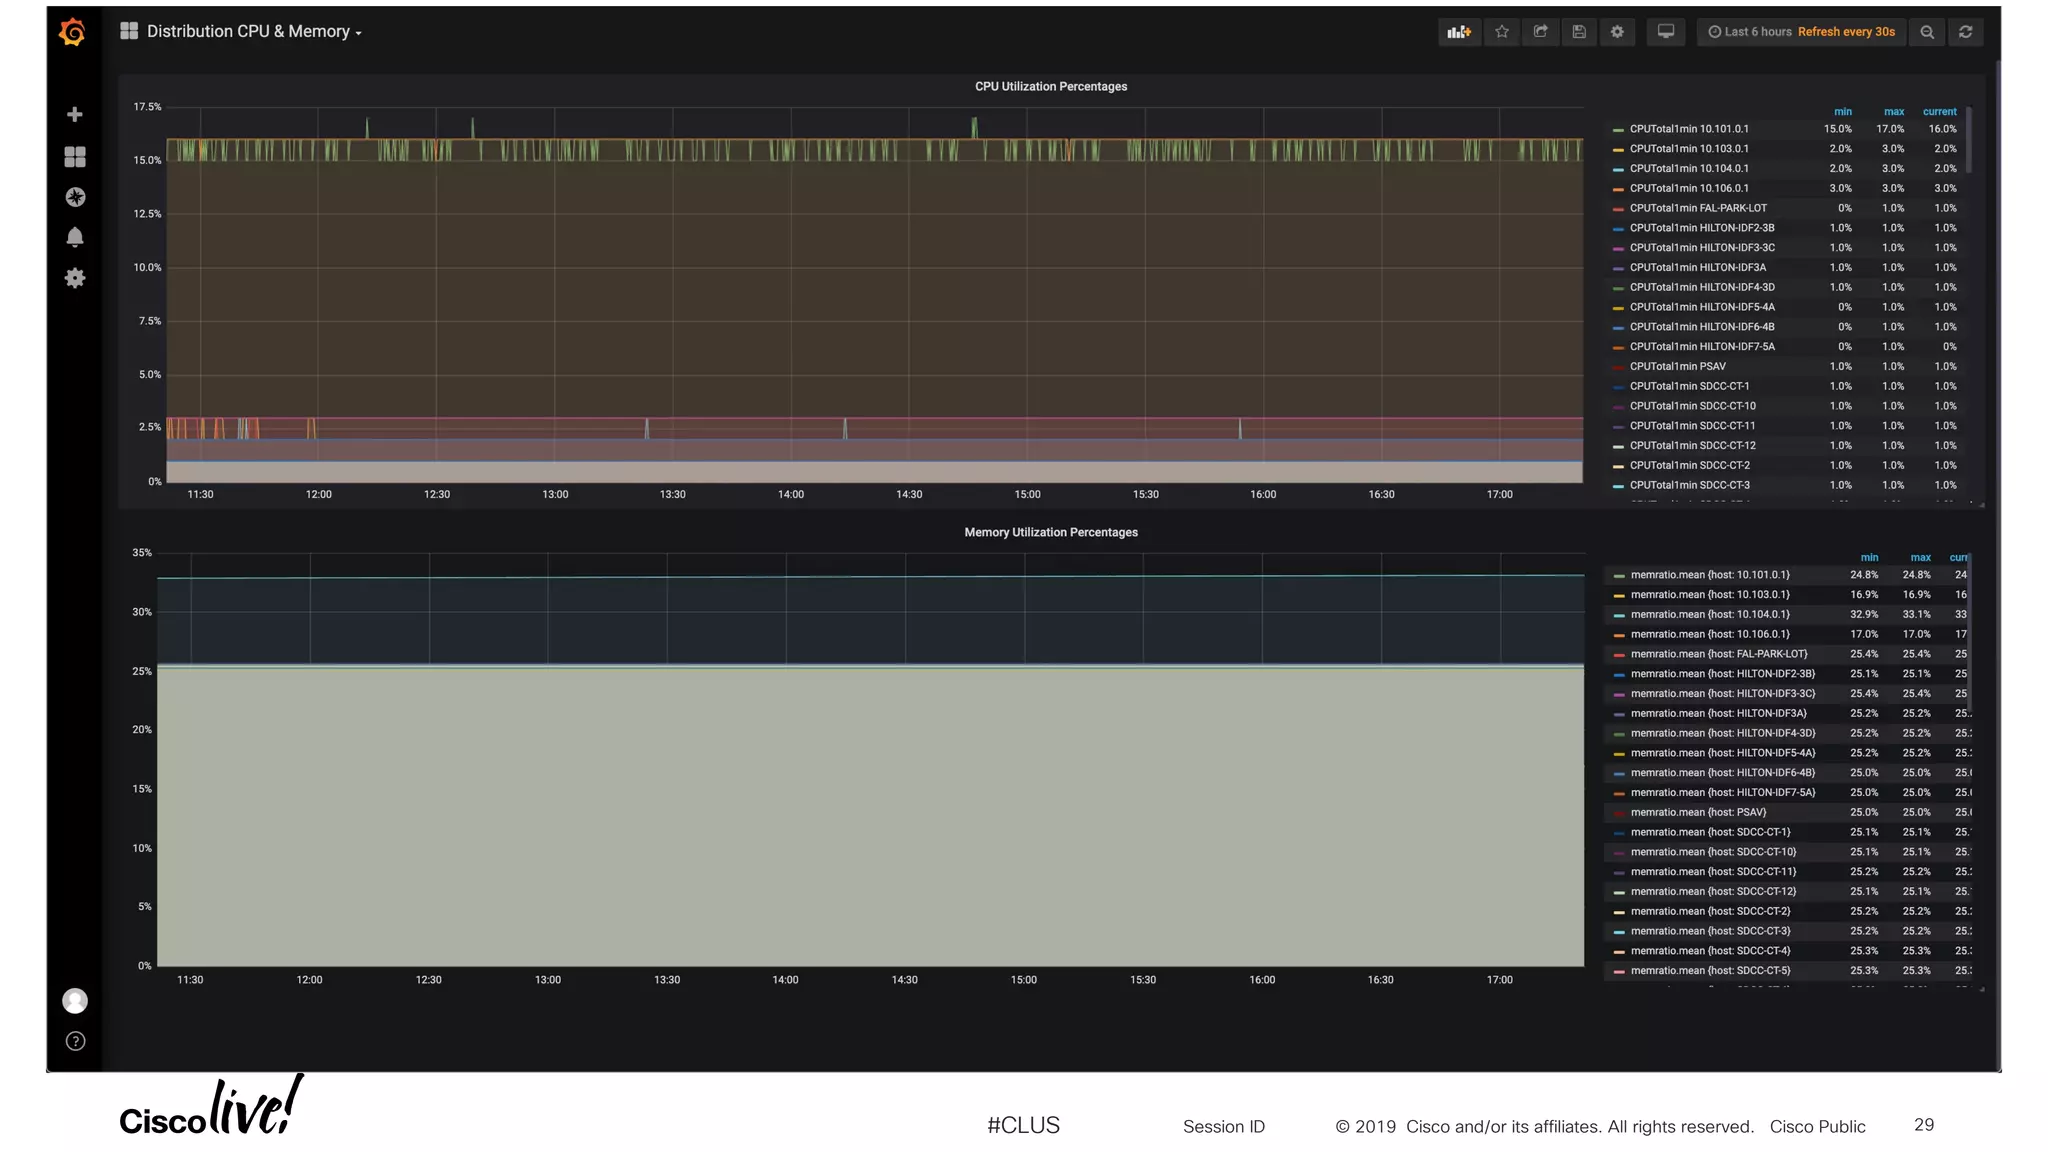The image size is (2048, 1152).
Task: Open the Explore compass icon
Action: 75,197
